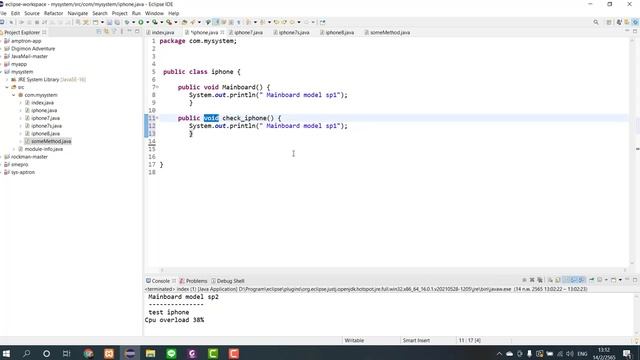Viewport: 640px width, 360px height.
Task: Toggle Word Wrap in Console toolbar
Action: tap(566, 280)
